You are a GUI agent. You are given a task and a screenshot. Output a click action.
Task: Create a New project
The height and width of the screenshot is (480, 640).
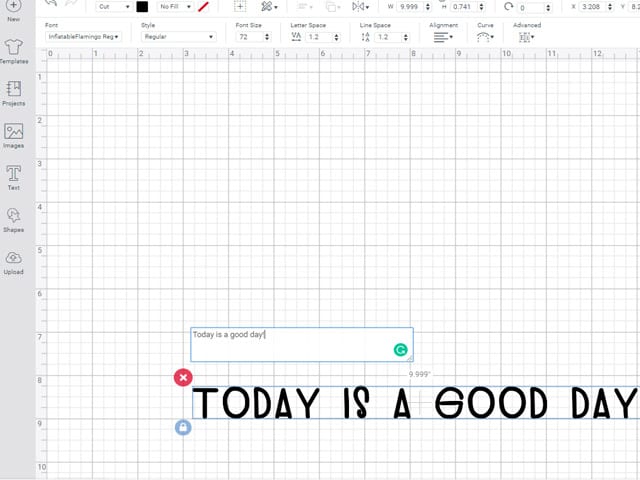13,10
